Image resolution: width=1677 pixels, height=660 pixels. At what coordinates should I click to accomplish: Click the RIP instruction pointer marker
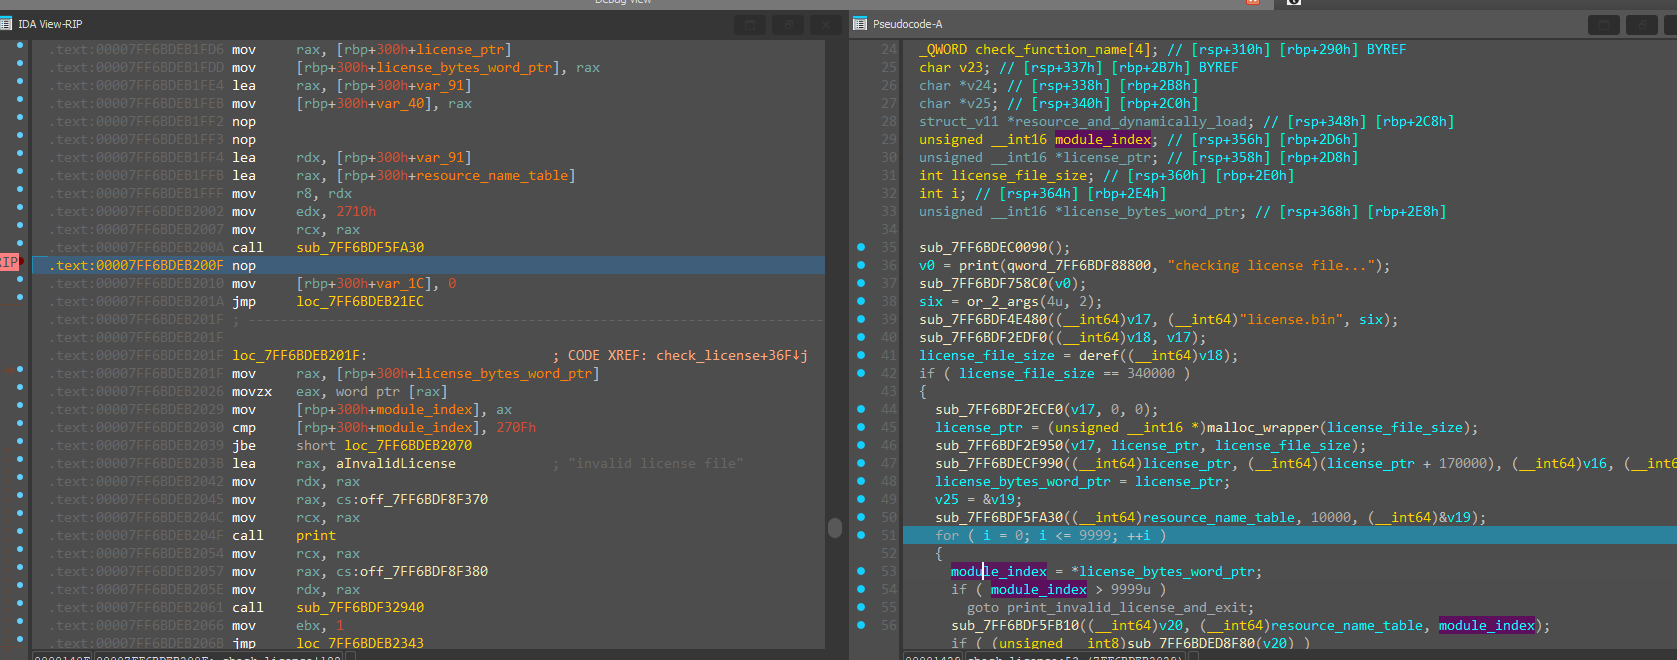(x=10, y=262)
